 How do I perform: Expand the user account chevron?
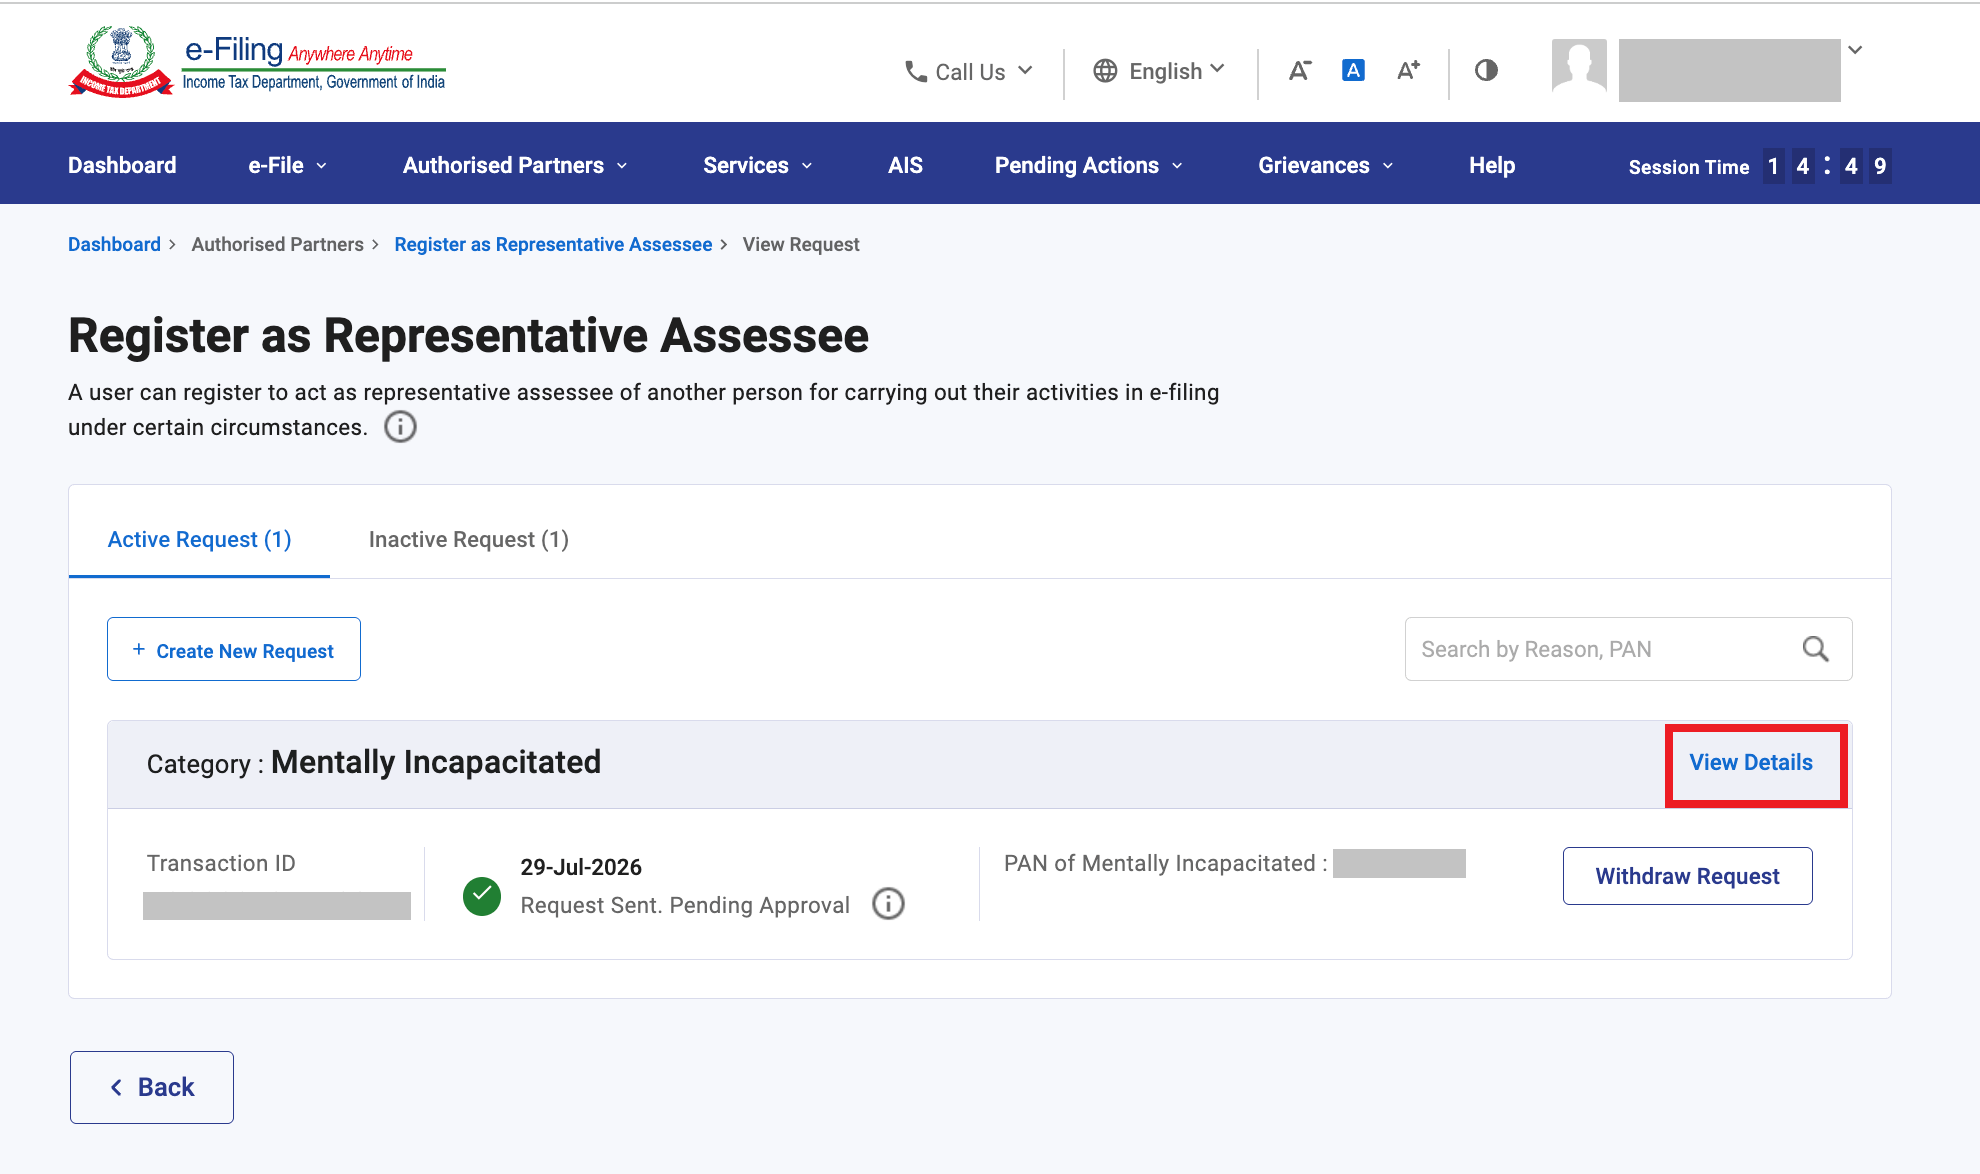click(x=1855, y=50)
